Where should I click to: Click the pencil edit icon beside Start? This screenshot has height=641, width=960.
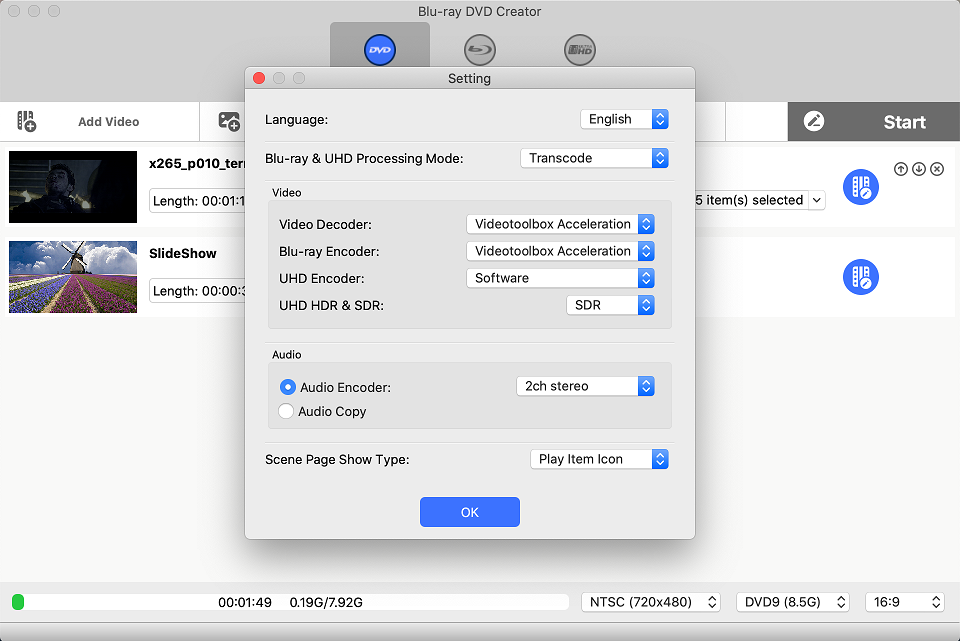tap(814, 122)
